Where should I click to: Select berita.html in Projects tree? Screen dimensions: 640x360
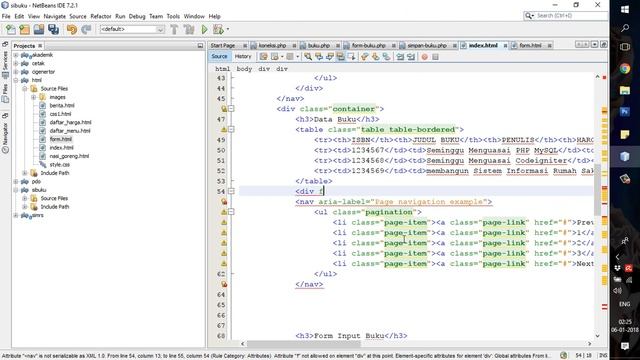(x=62, y=105)
